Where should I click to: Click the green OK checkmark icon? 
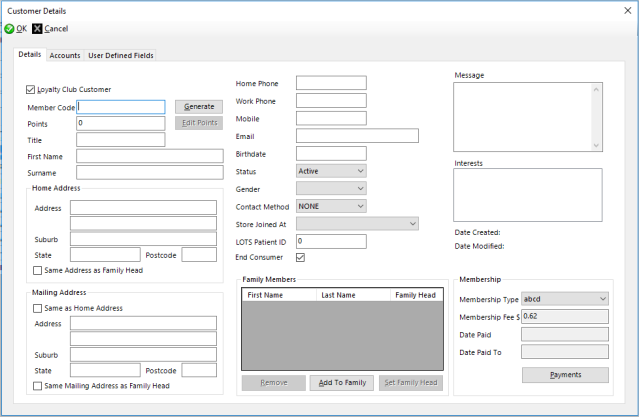[x=9, y=29]
